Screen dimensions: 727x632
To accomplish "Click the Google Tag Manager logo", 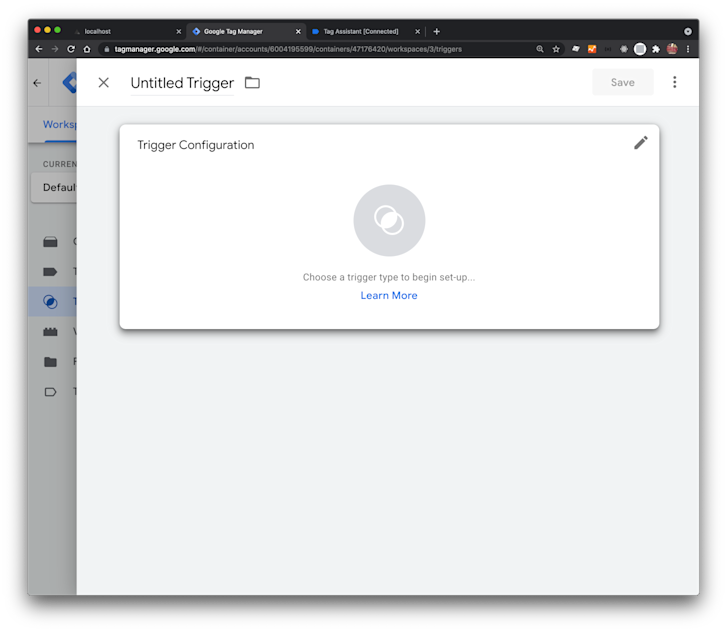I will [70, 83].
